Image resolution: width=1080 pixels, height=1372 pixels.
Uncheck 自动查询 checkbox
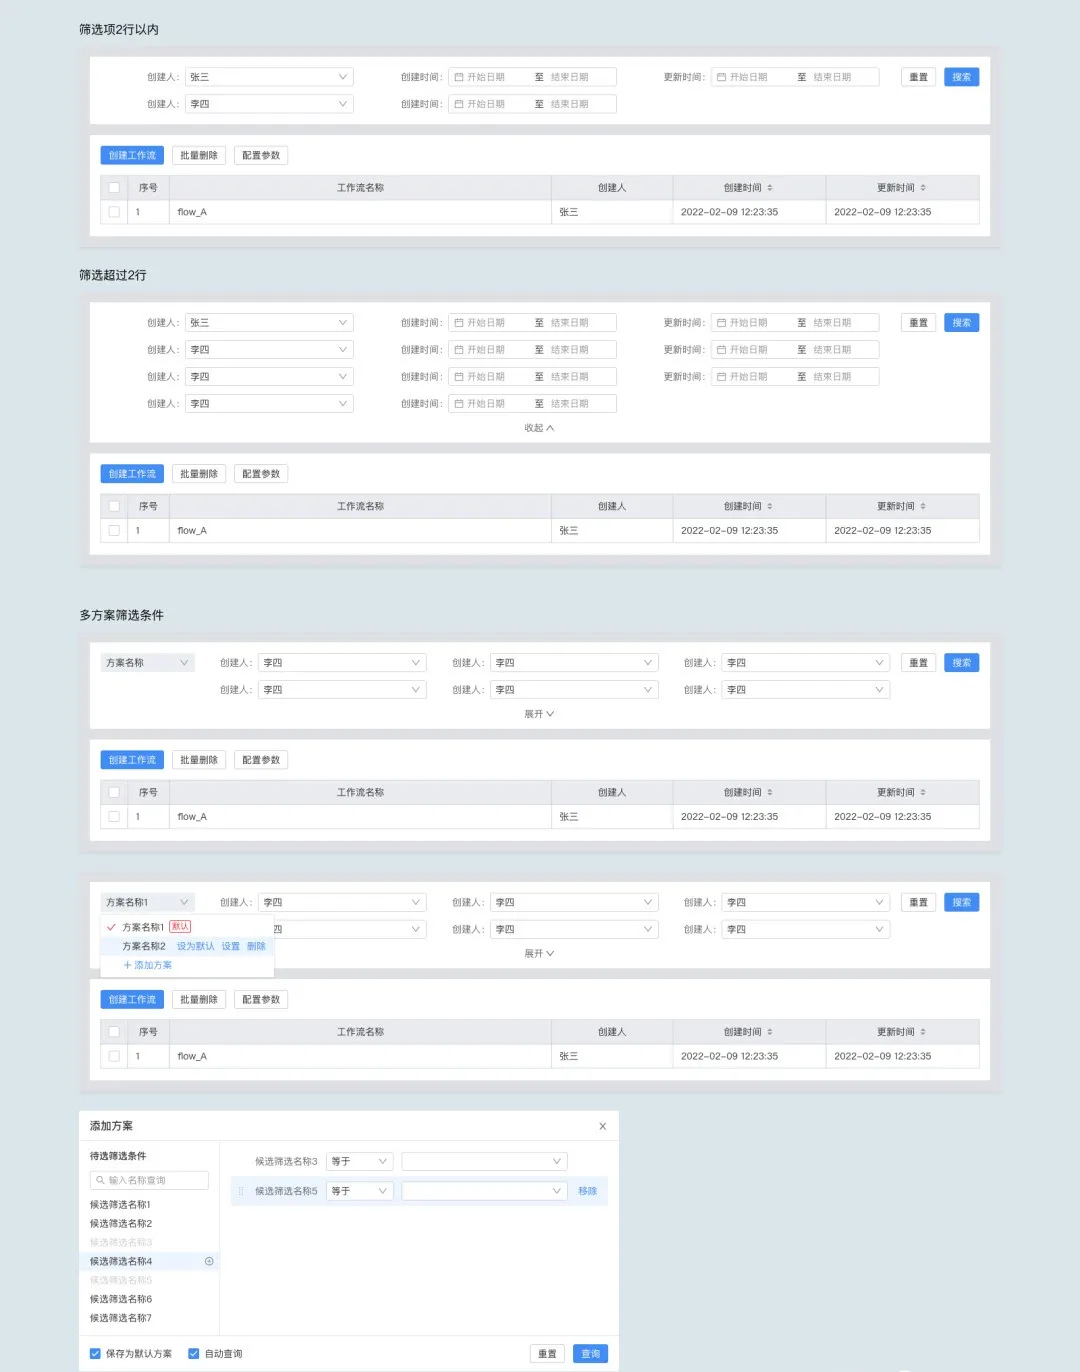pos(194,1354)
